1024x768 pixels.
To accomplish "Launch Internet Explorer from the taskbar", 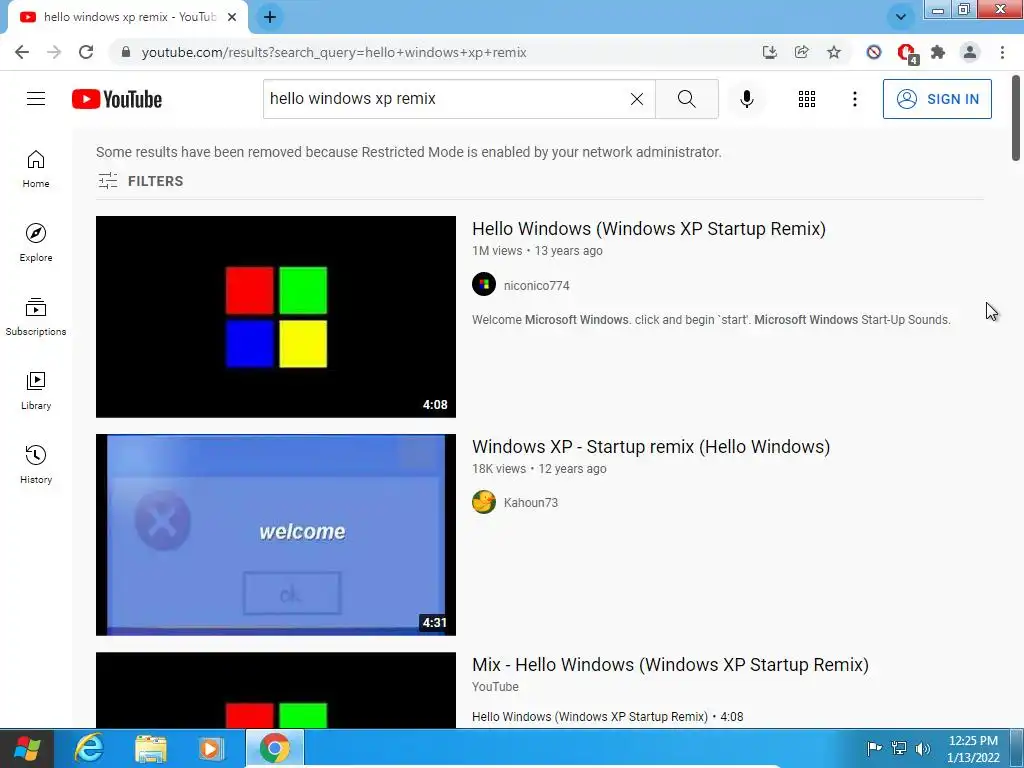I will coord(88,748).
